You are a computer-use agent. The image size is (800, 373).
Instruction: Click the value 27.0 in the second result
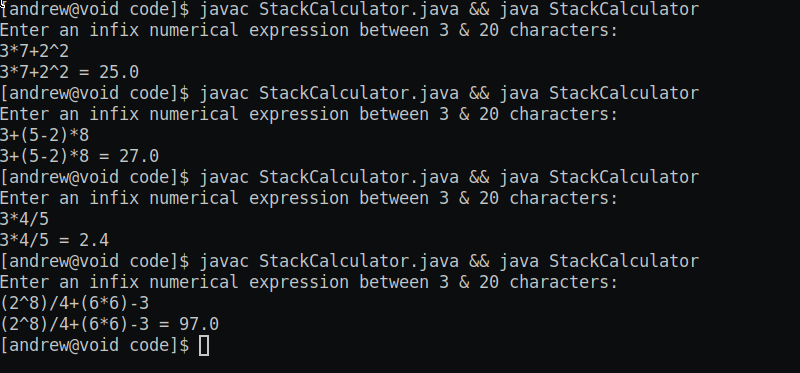pos(139,156)
